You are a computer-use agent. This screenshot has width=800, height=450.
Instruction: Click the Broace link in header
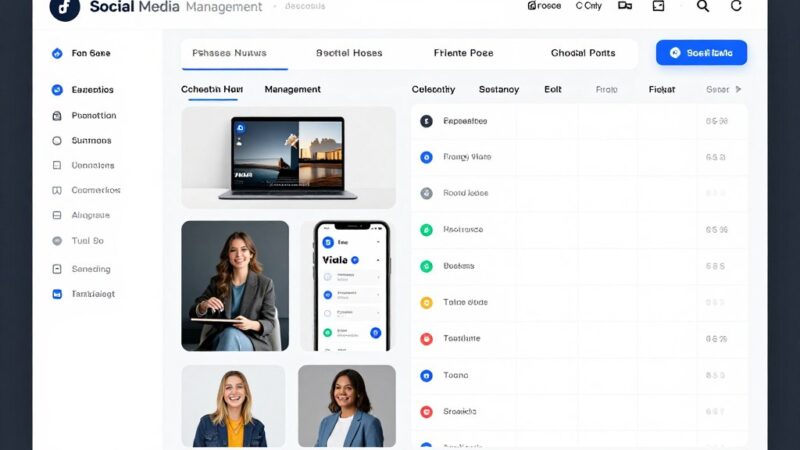click(544, 6)
